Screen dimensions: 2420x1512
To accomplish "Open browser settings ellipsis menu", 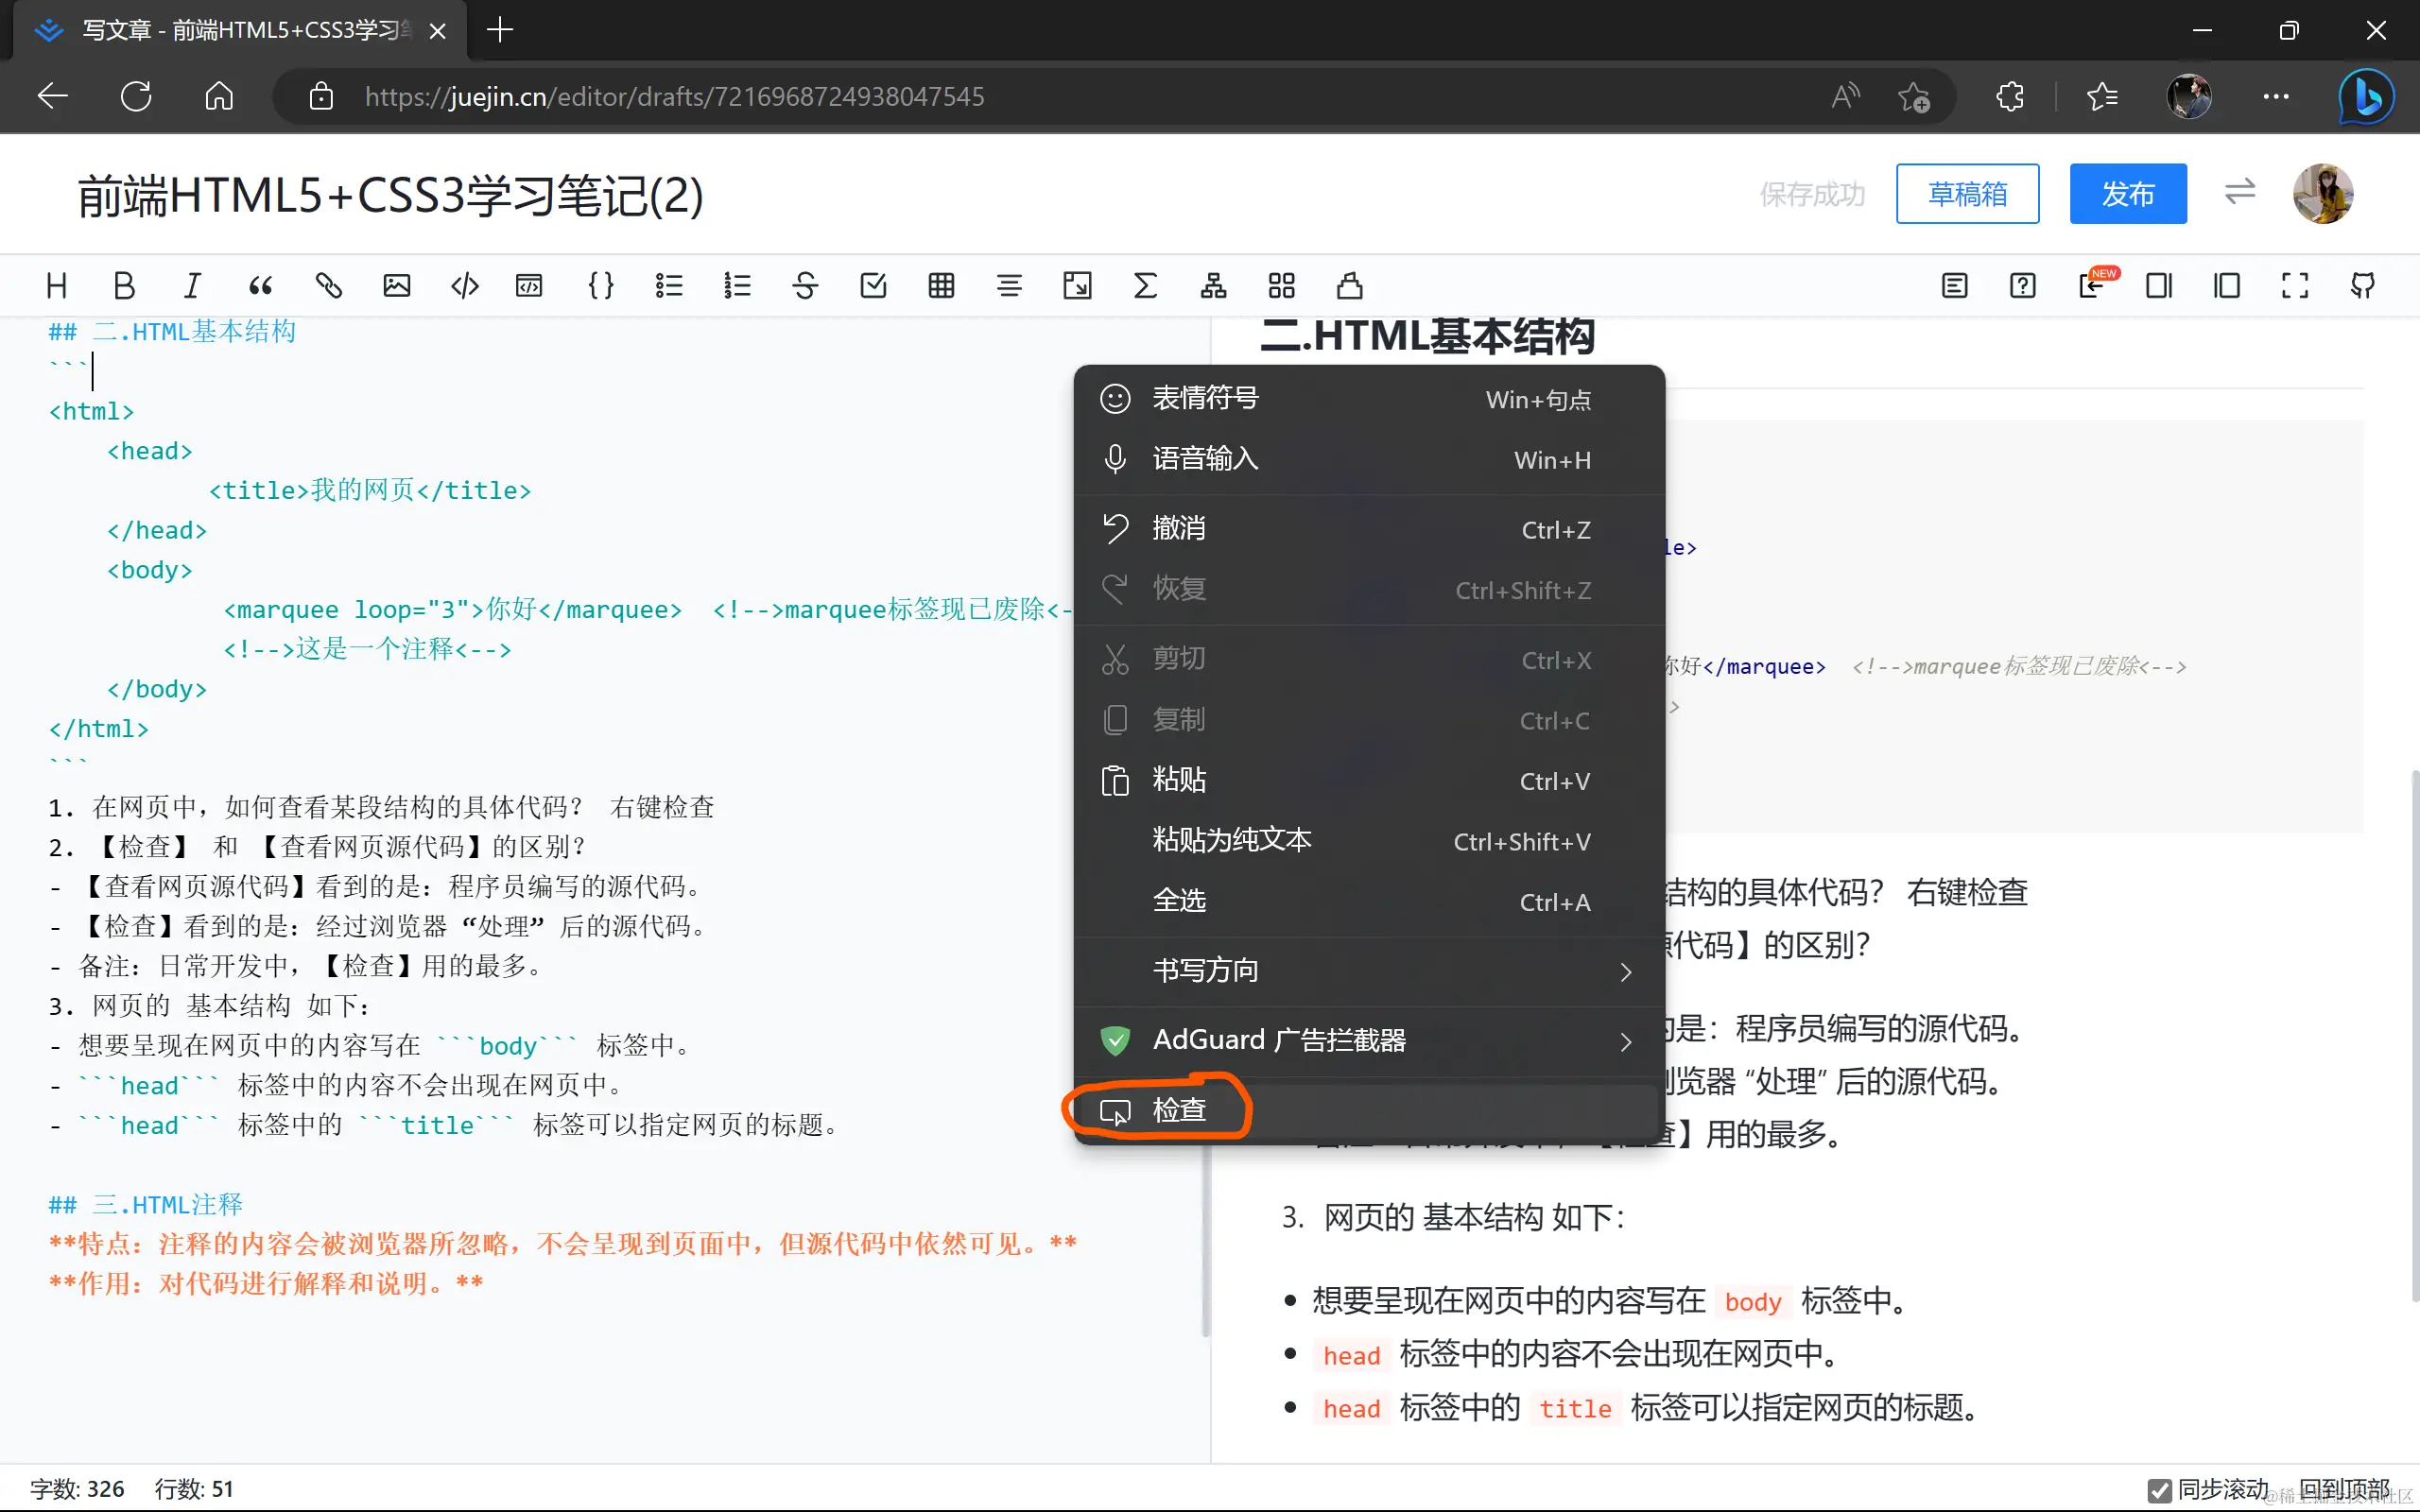I will pos(2275,97).
